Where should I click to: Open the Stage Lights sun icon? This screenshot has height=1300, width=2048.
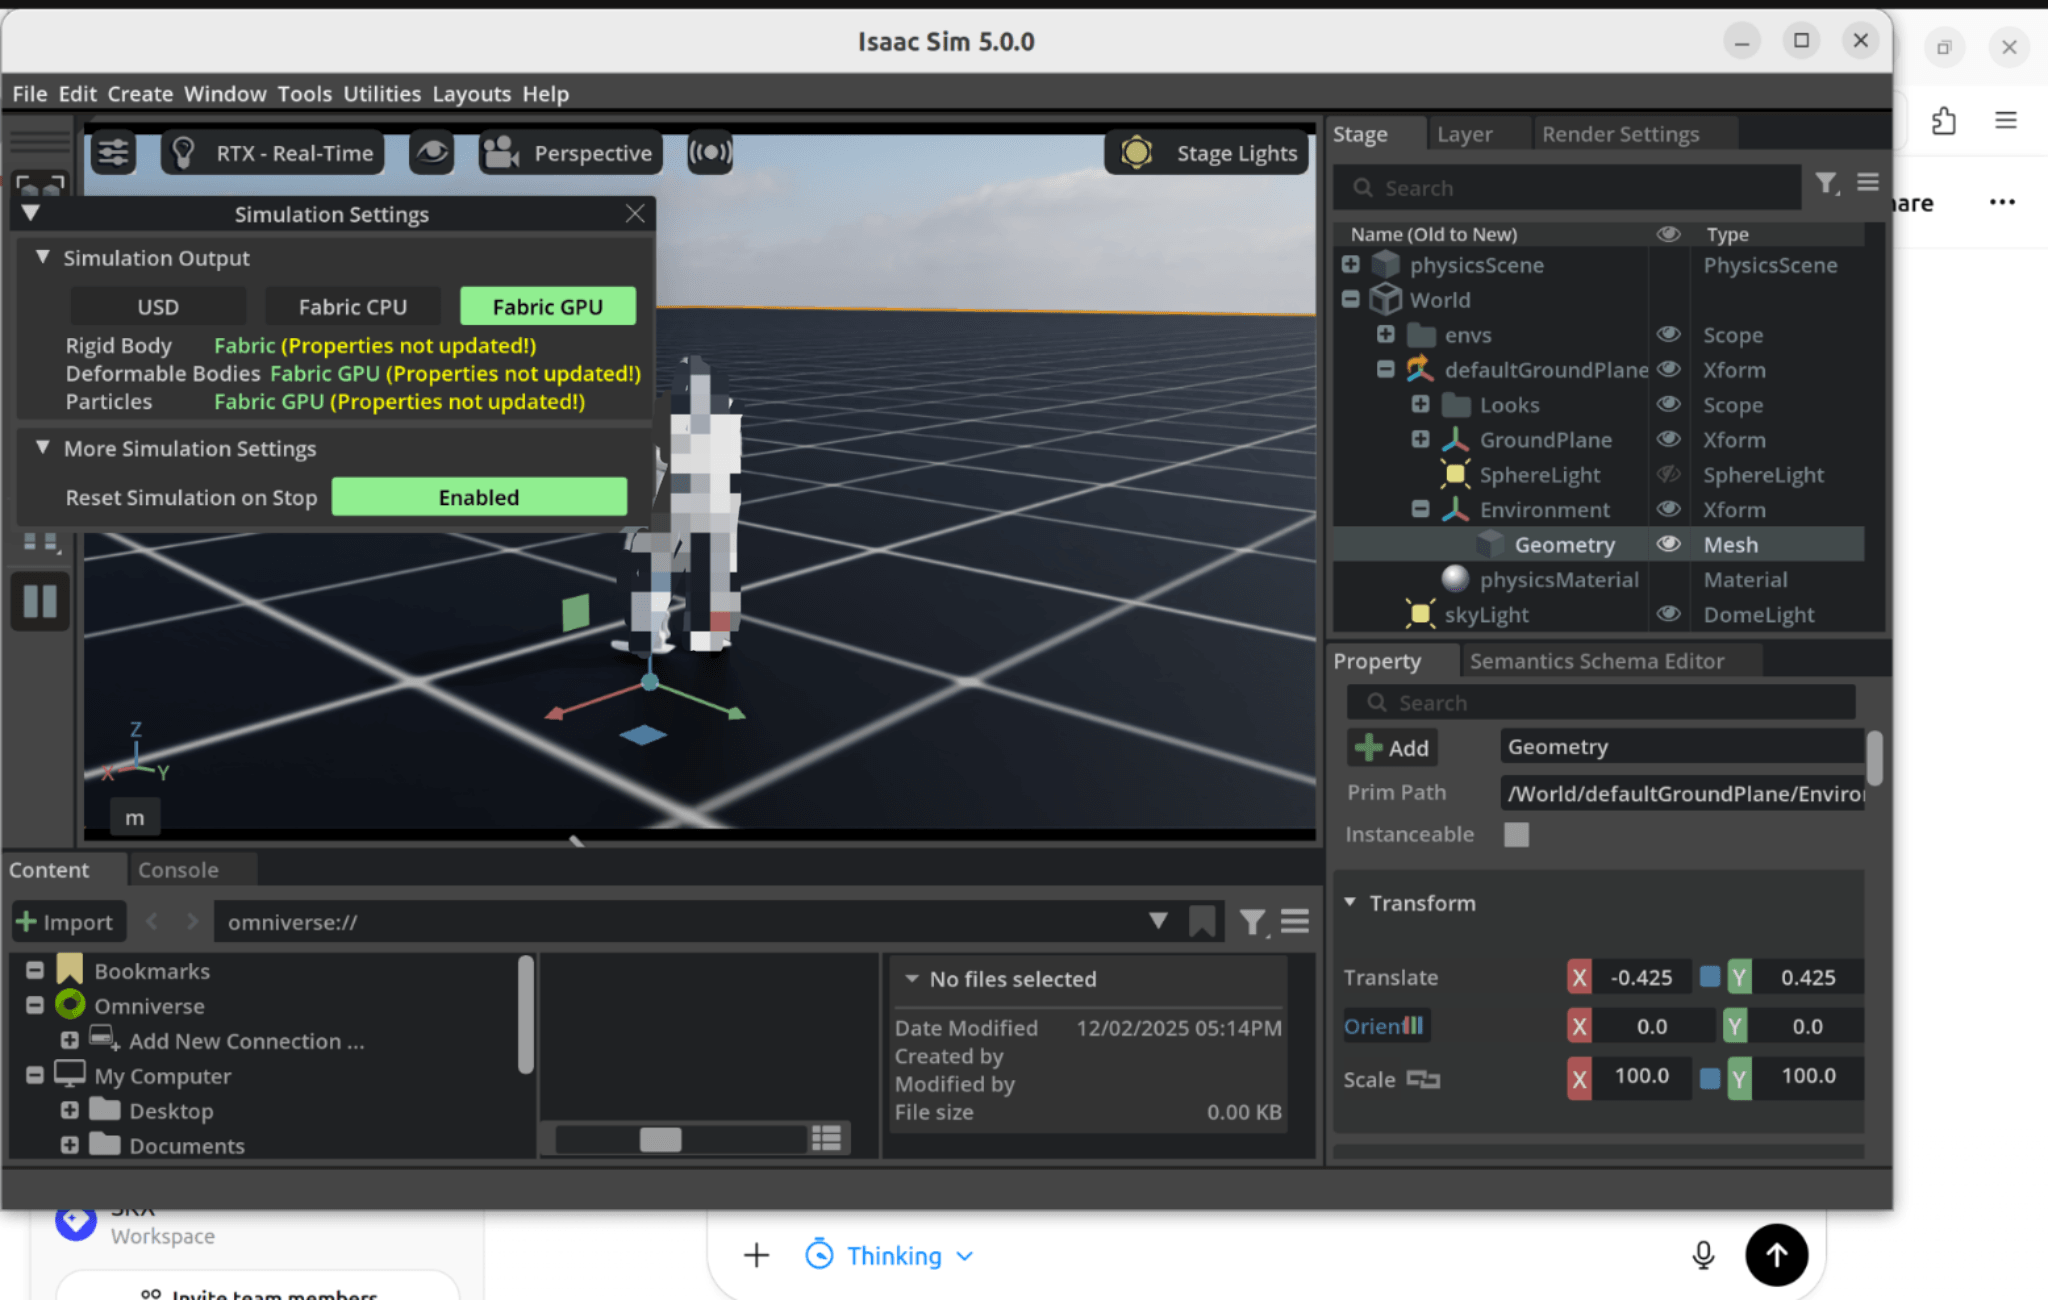pyautogui.click(x=1136, y=152)
